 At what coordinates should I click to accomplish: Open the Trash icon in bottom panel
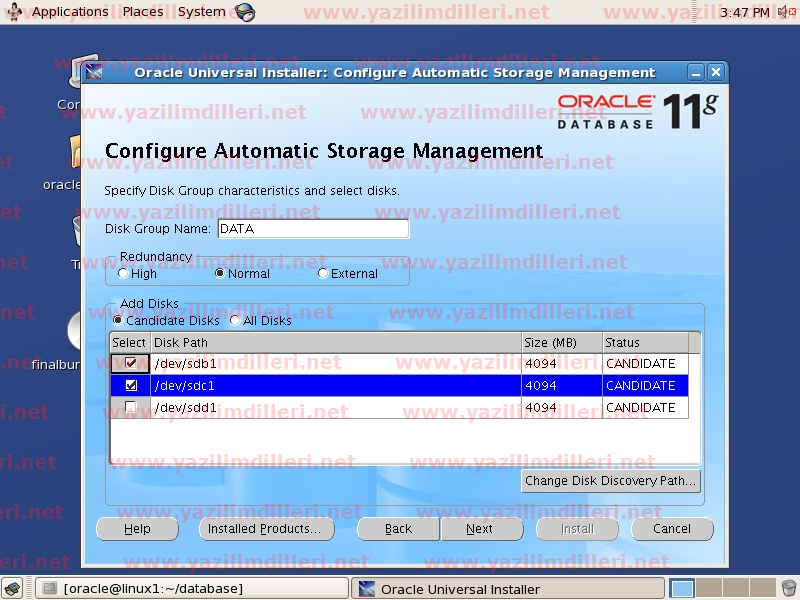[x=789, y=589]
